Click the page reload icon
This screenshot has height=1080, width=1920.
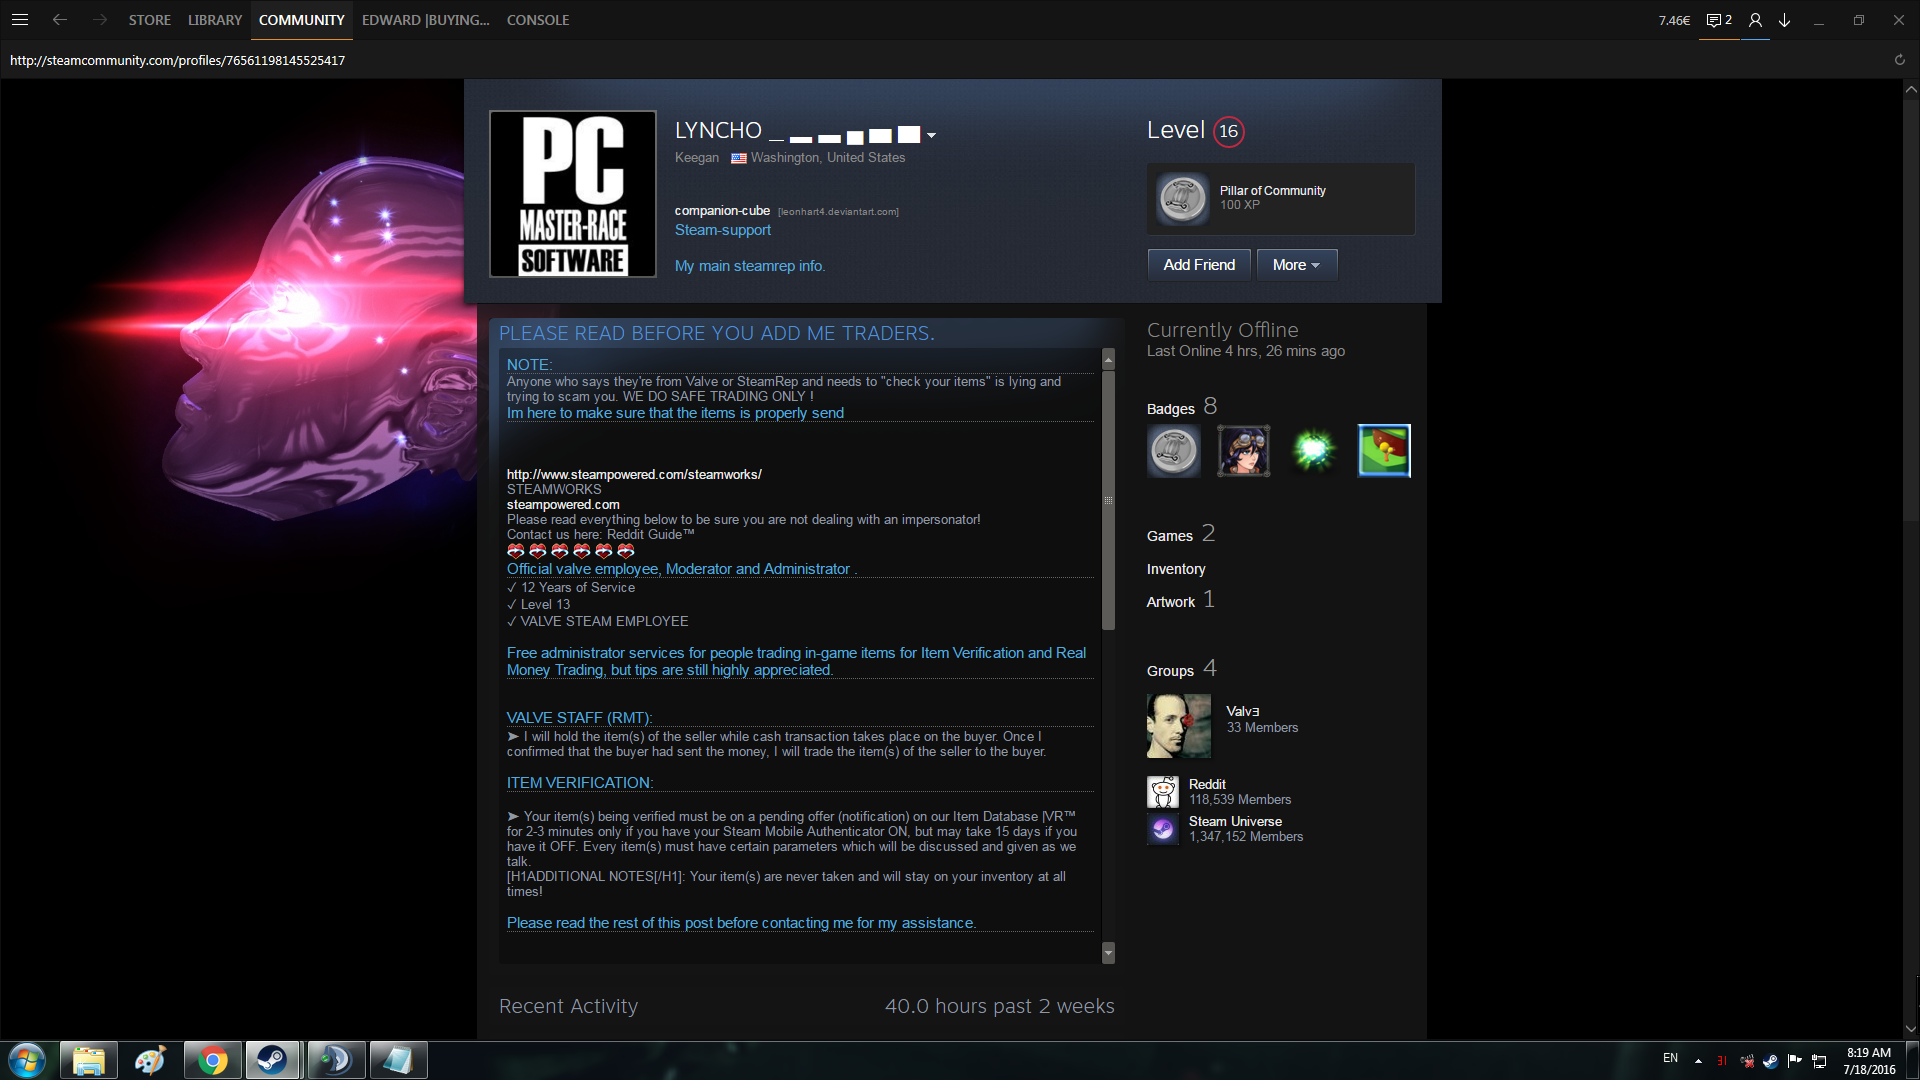click(1899, 60)
